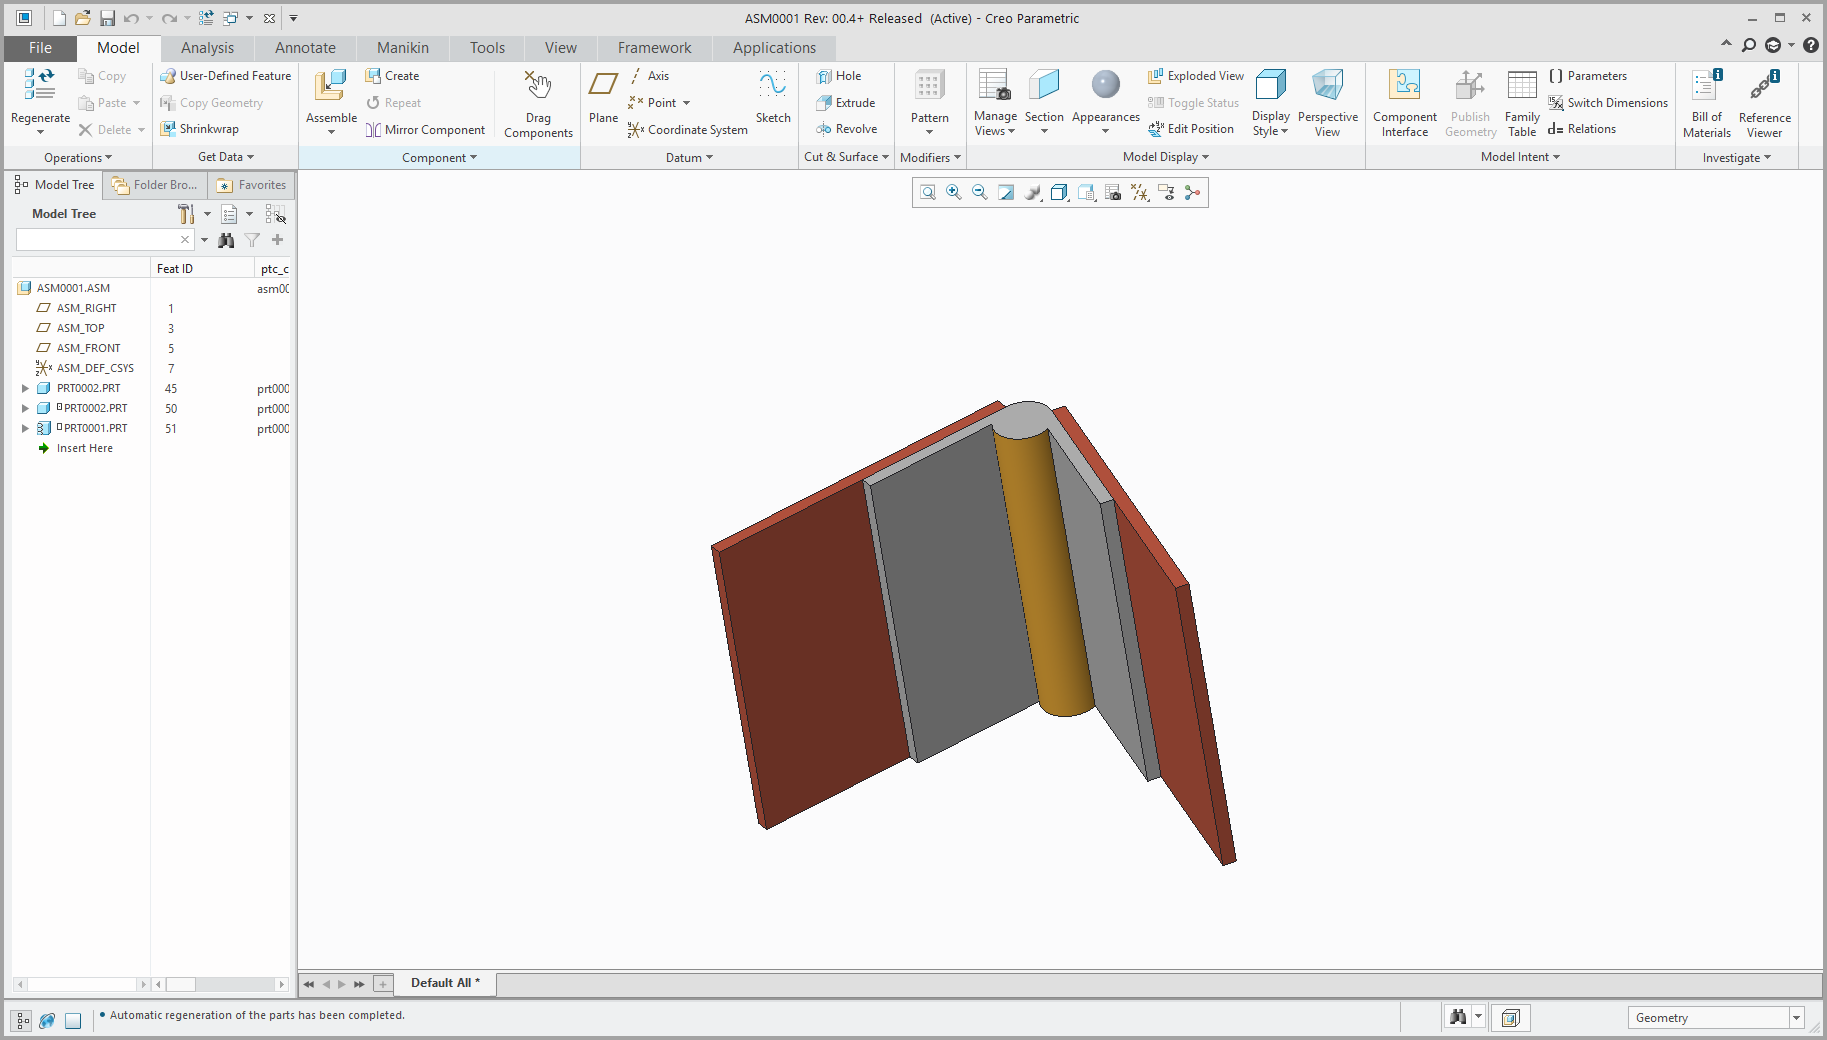Click the Hole feature tool
Screen dimensions: 1827x1040
coord(838,76)
